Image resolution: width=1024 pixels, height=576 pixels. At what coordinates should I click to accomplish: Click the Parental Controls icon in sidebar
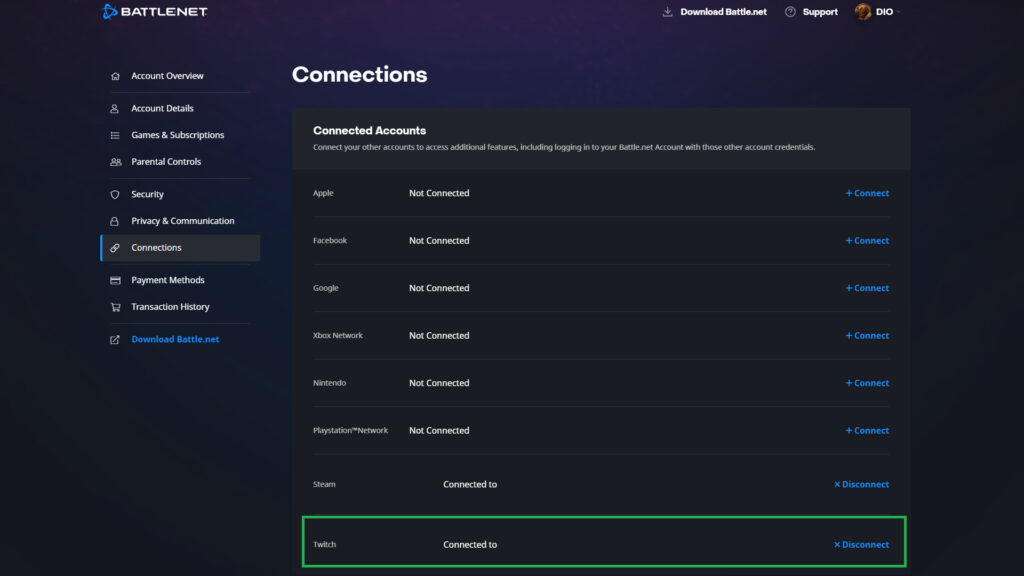click(114, 161)
